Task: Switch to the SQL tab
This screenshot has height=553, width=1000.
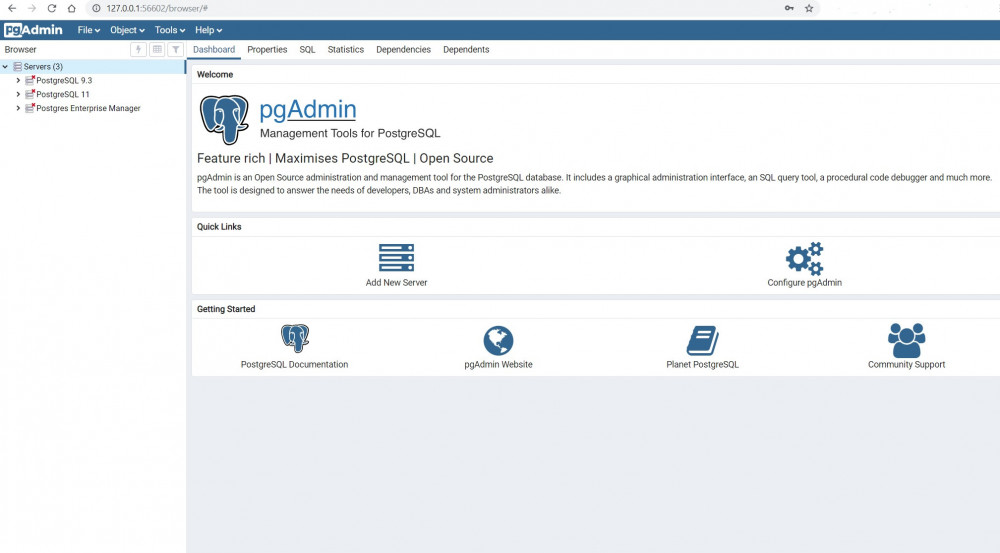Action: 307,49
